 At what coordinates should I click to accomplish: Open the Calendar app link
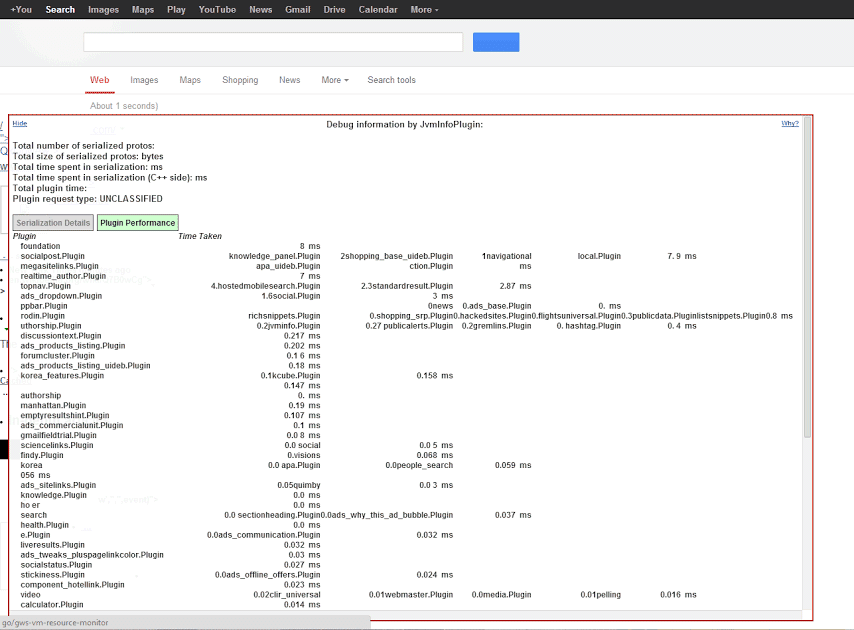point(378,9)
